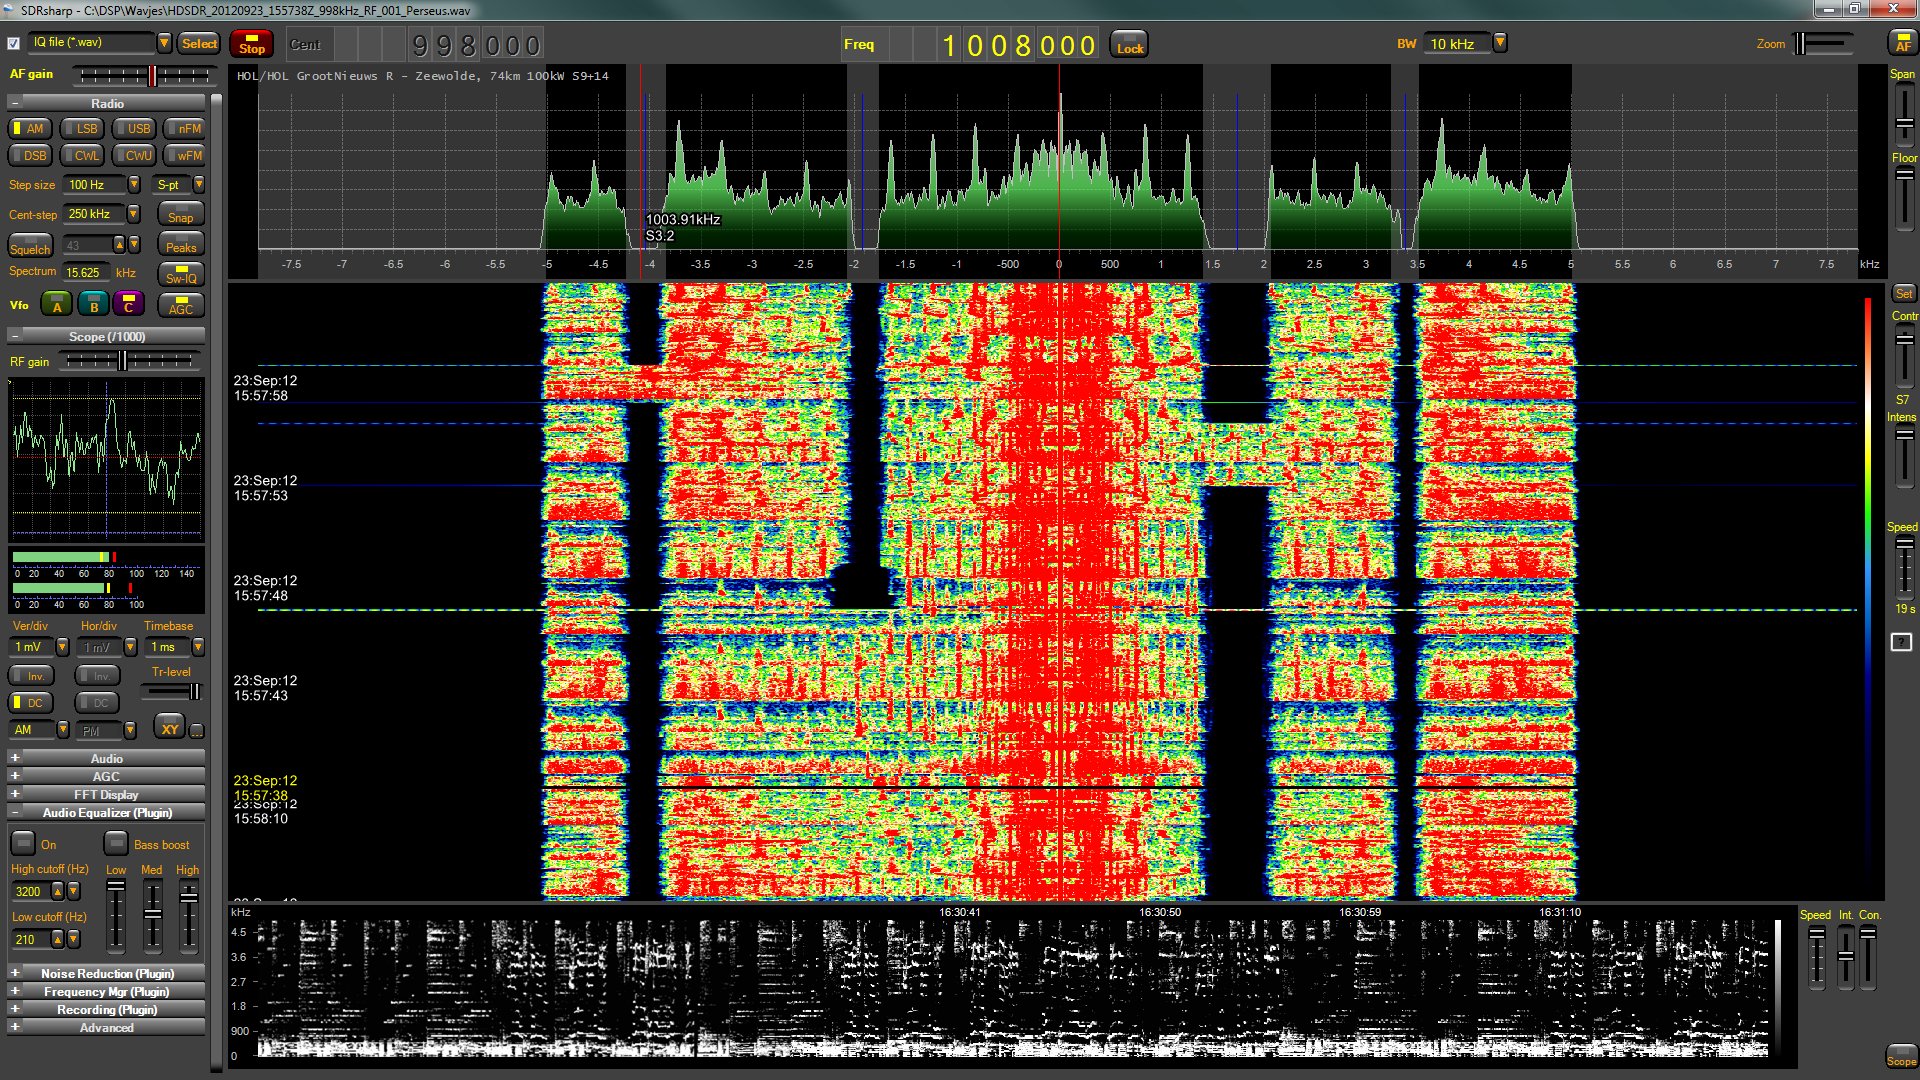Toggle the XY scope mode button
The height and width of the screenshot is (1080, 1920).
click(169, 729)
